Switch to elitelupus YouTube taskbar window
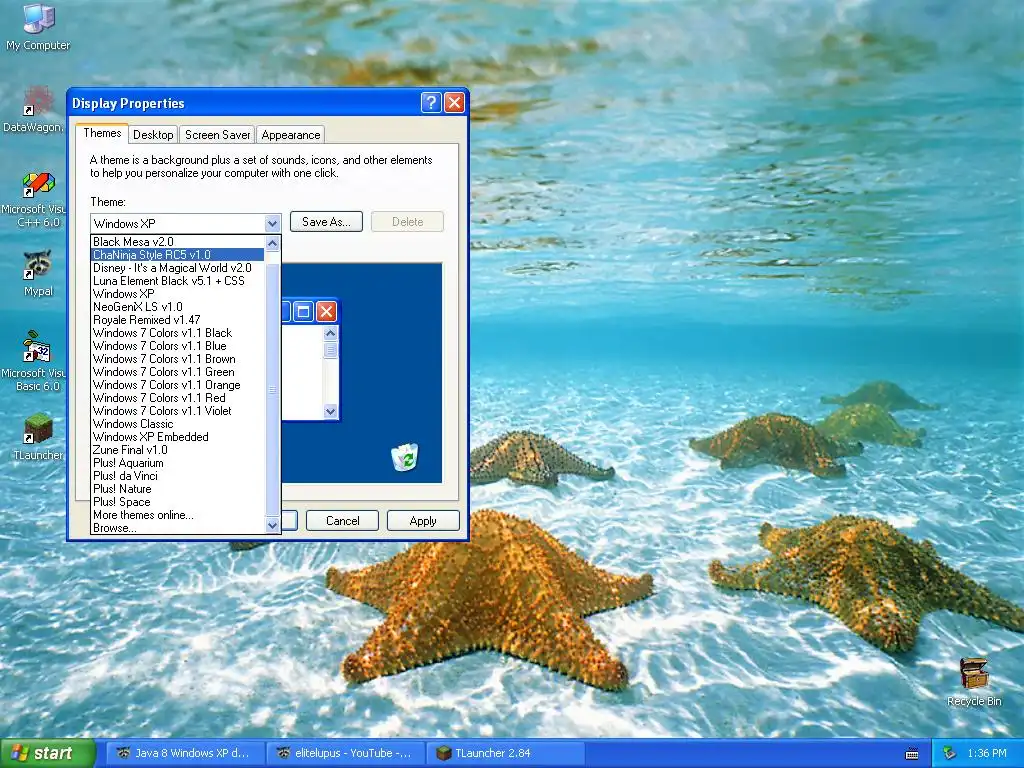Image resolution: width=1024 pixels, height=768 pixels. (344, 753)
